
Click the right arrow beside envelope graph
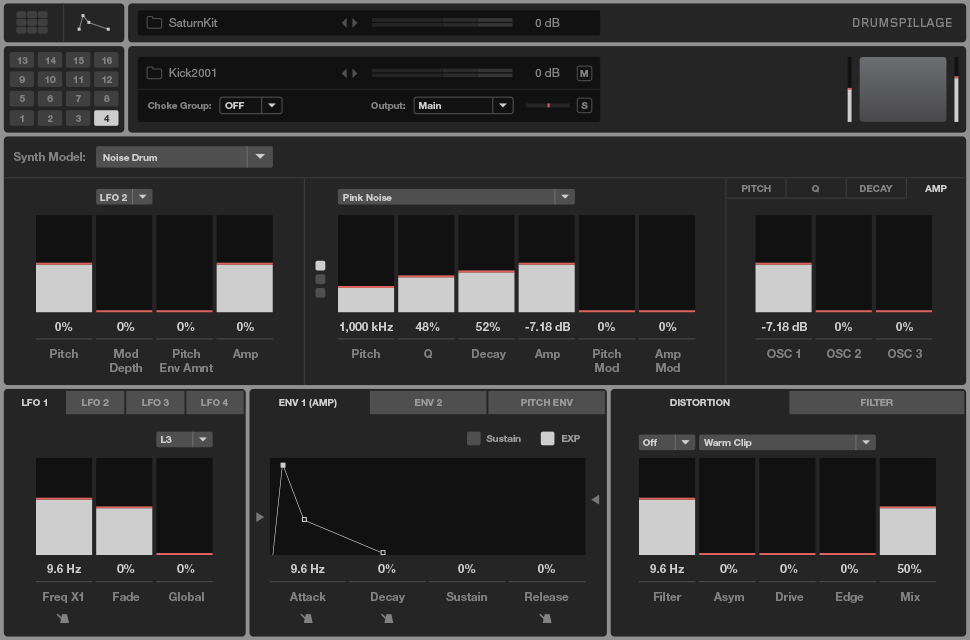[595, 499]
